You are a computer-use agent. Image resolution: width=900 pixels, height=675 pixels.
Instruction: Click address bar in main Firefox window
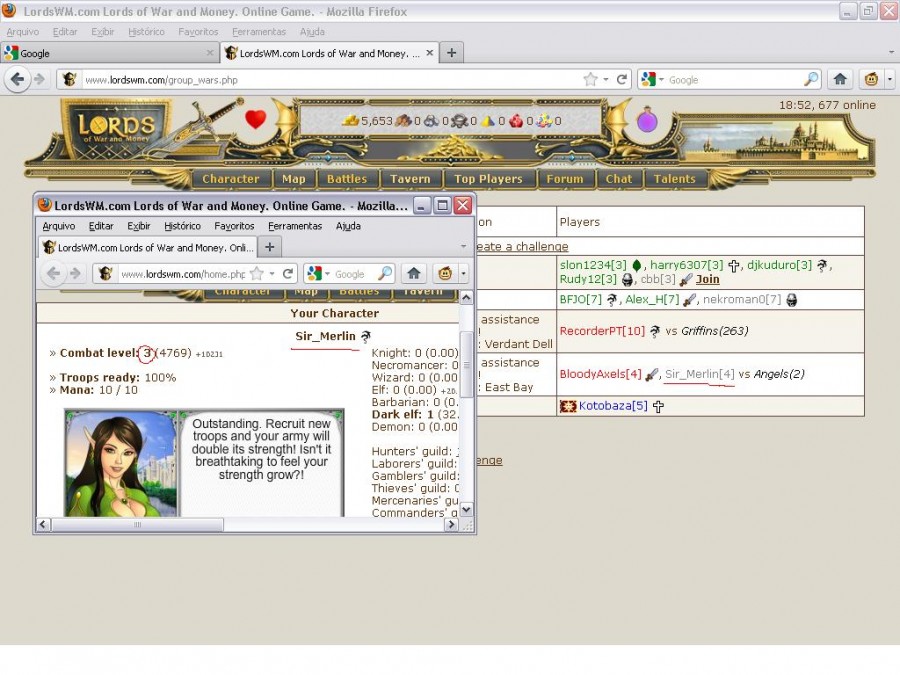[x=332, y=80]
